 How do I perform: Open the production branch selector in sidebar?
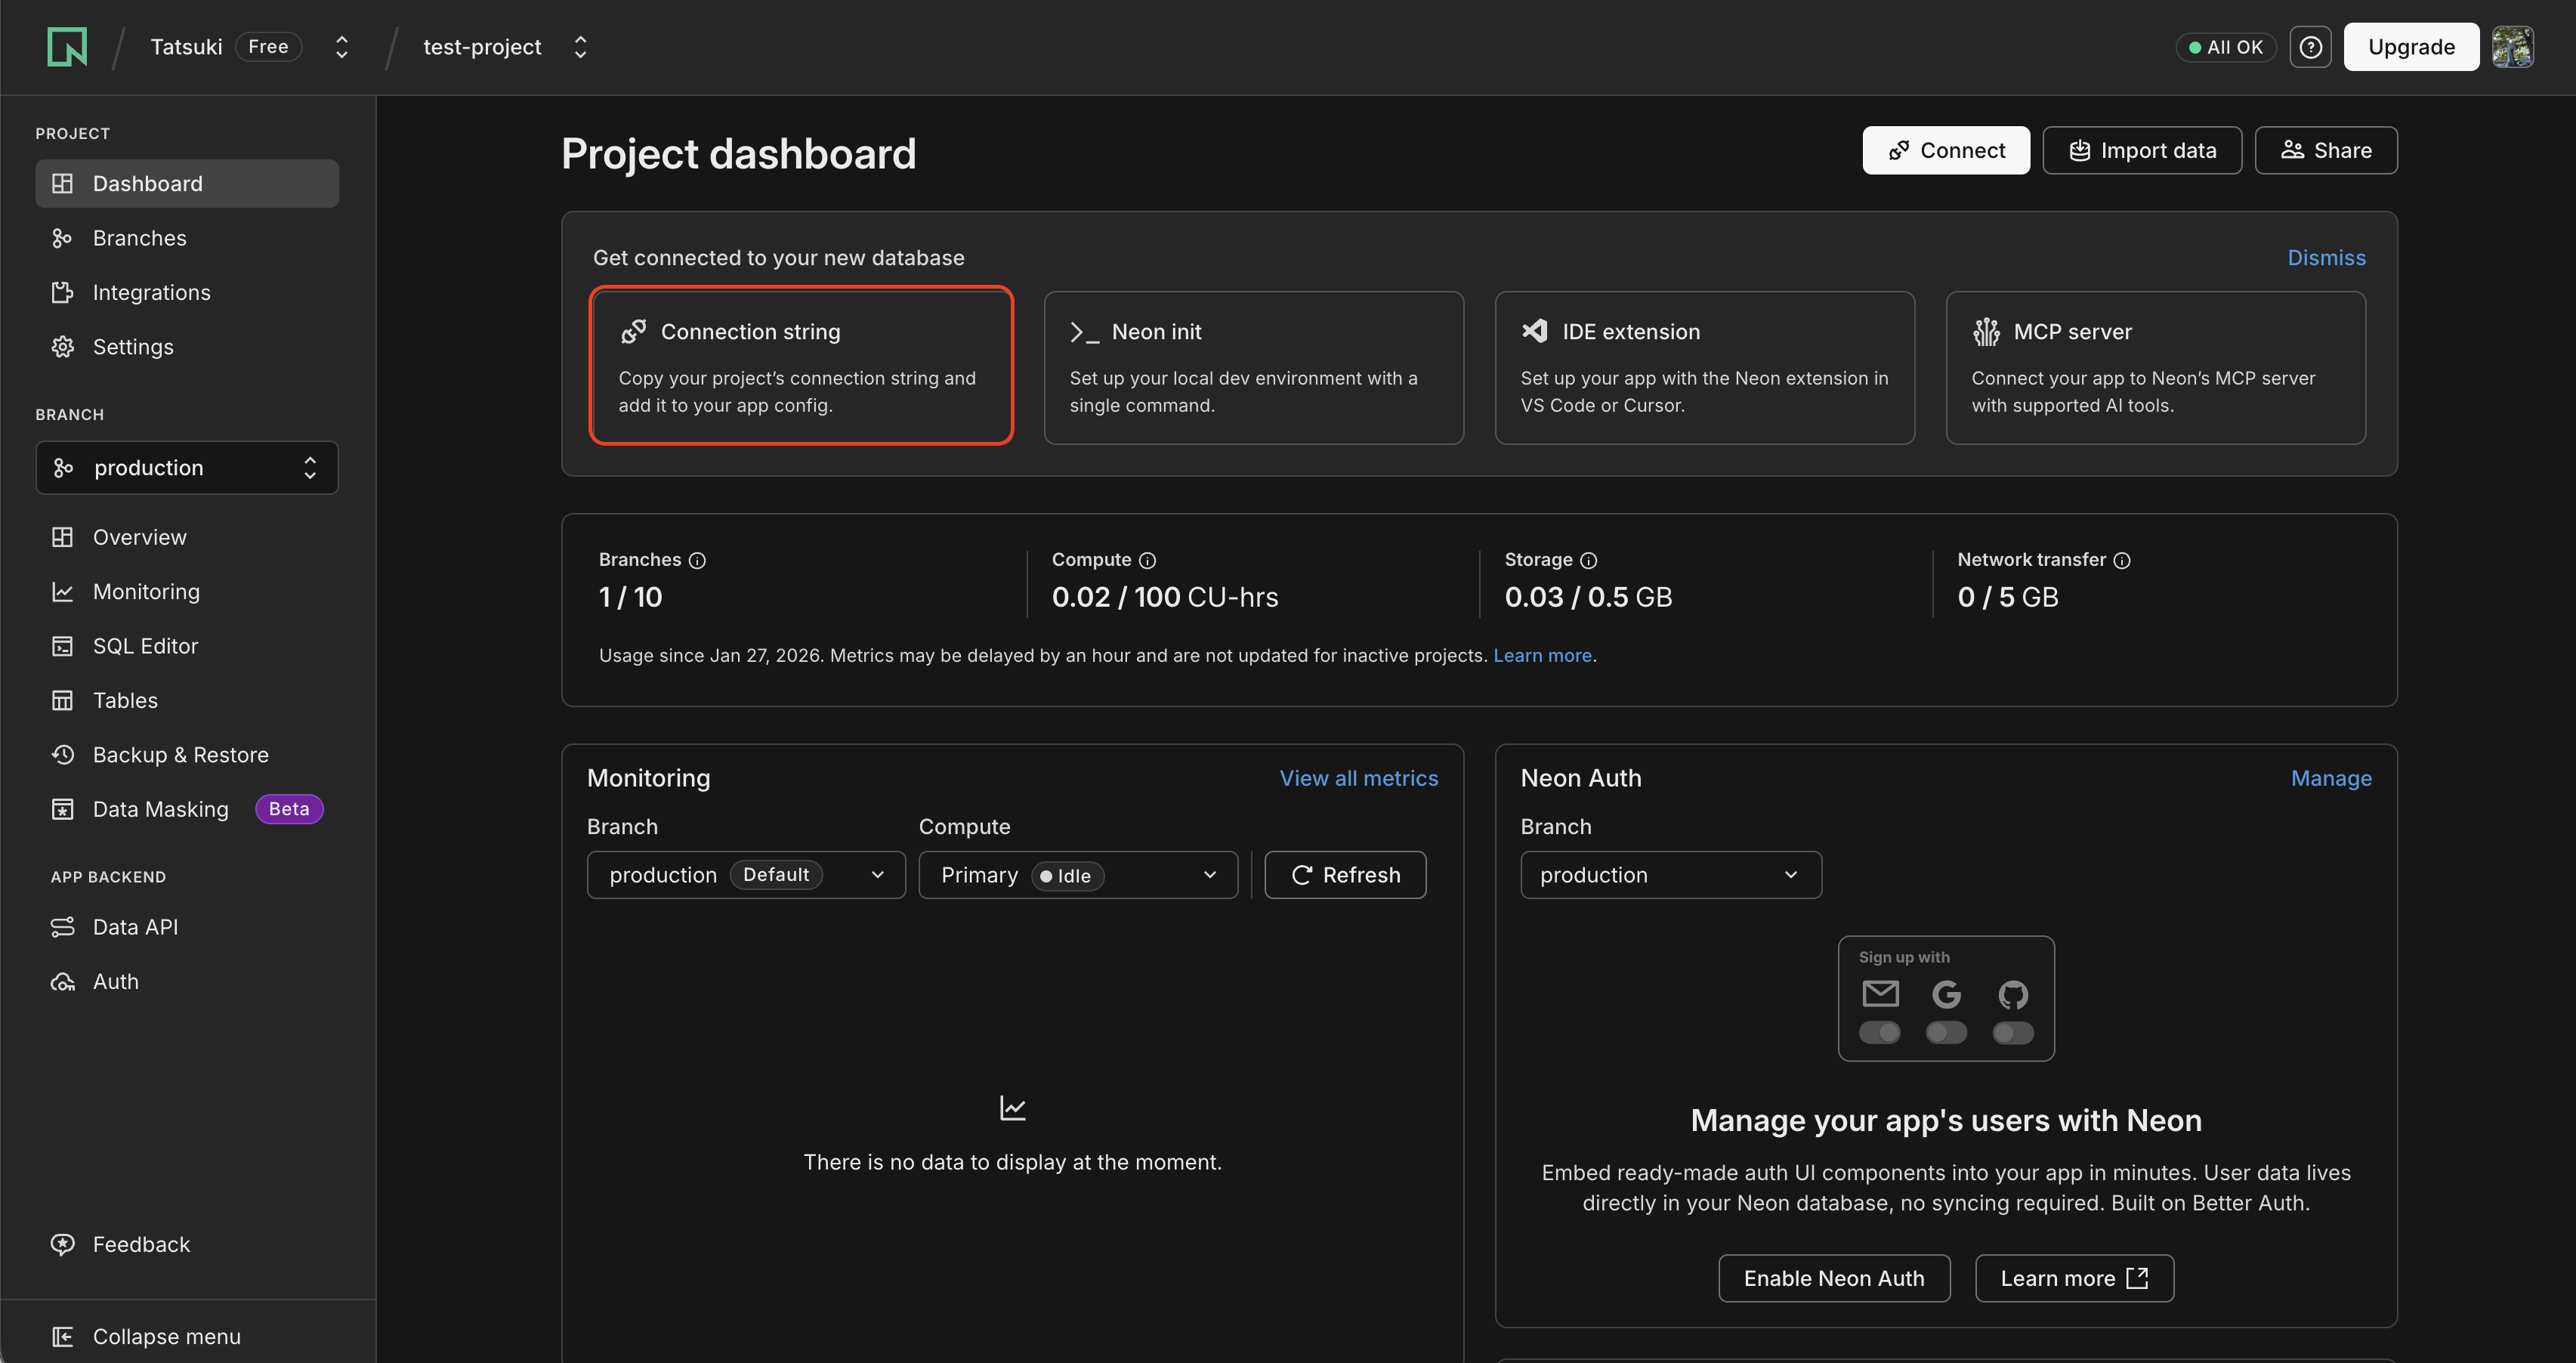[x=186, y=467]
